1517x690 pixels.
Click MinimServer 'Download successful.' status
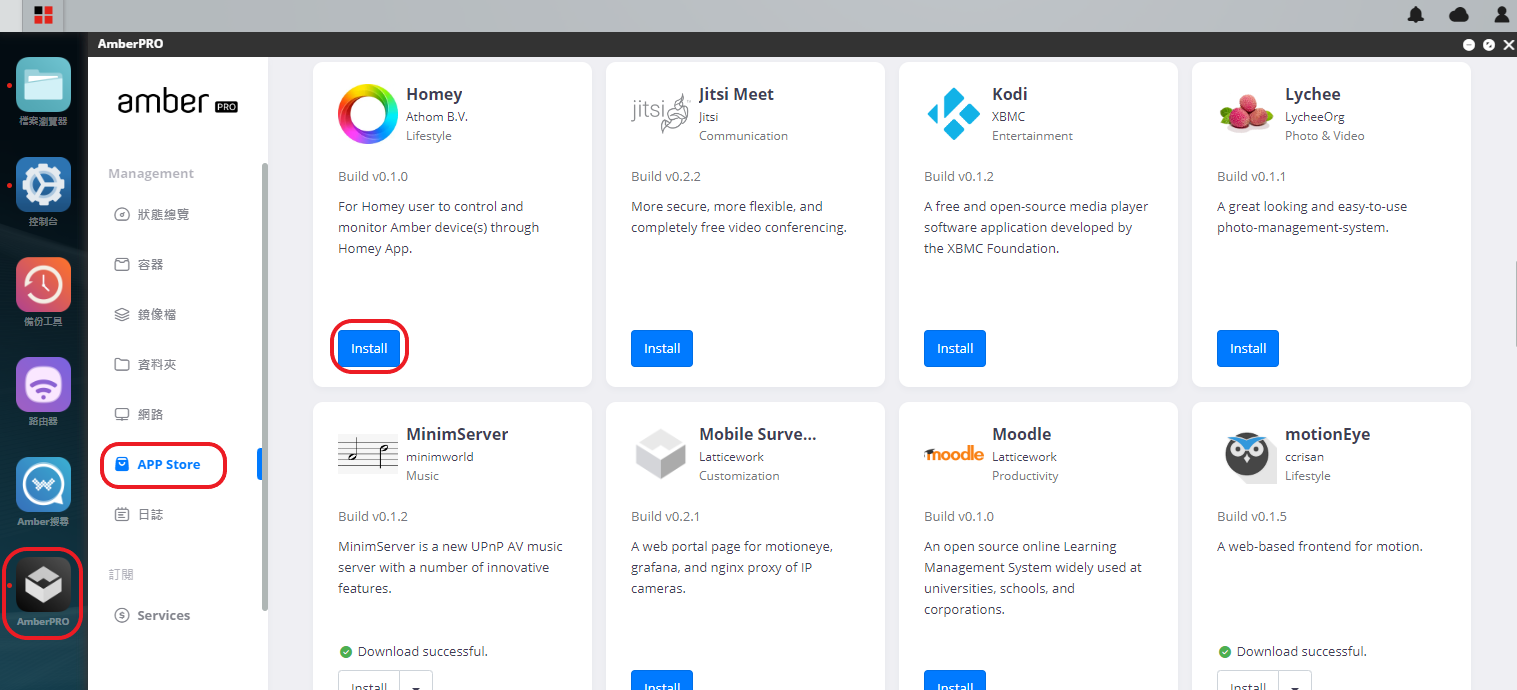422,651
